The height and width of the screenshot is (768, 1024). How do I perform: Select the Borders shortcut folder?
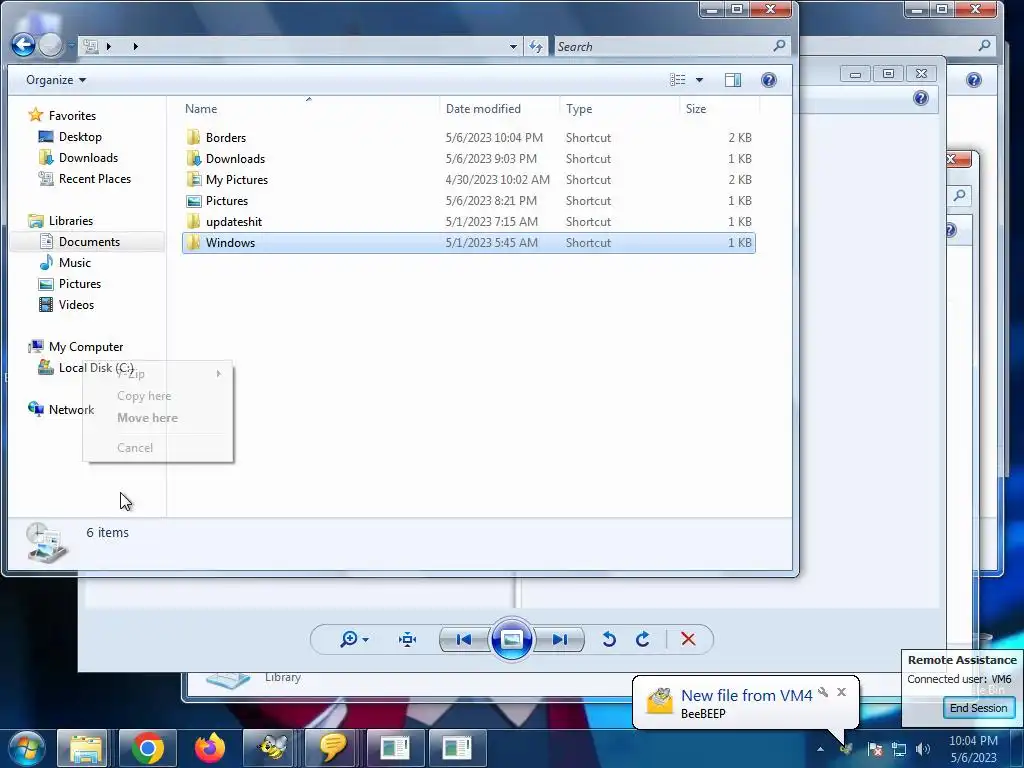tap(468, 138)
